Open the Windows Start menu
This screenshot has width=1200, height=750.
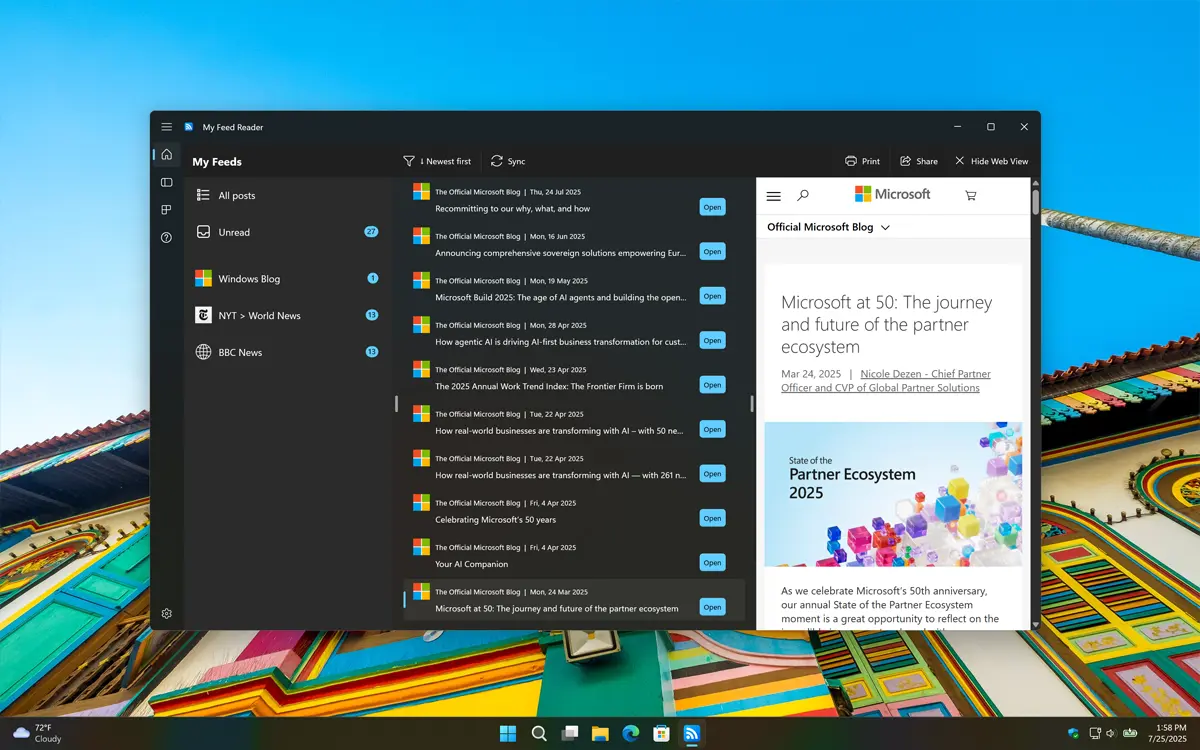(508, 734)
